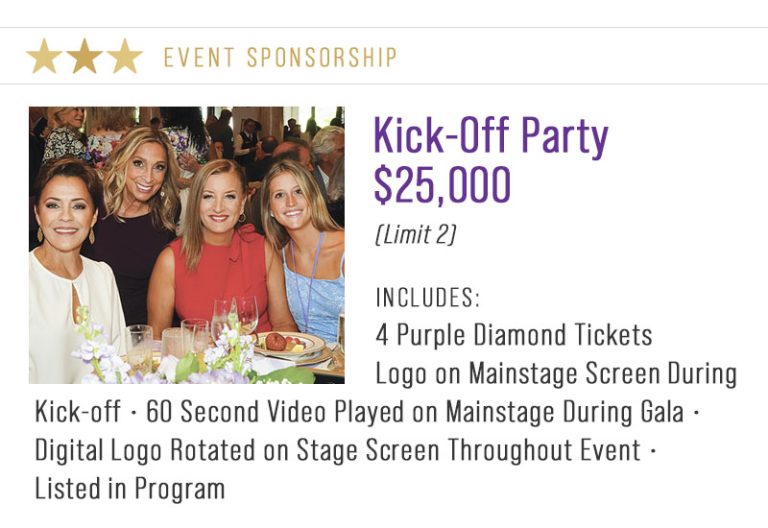768x528 pixels.
Task: Click the Logo on Mainstage Screen text
Action: (x=555, y=374)
